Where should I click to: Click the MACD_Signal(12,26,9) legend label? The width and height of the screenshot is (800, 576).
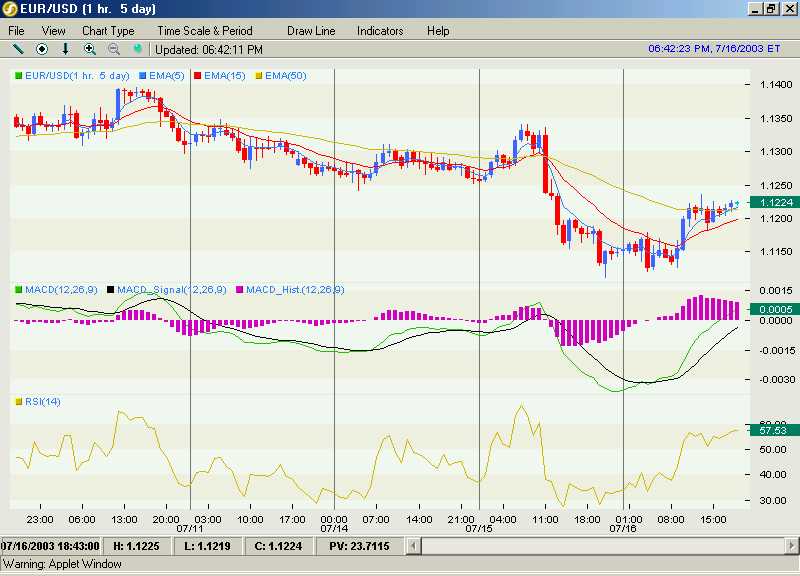point(171,290)
